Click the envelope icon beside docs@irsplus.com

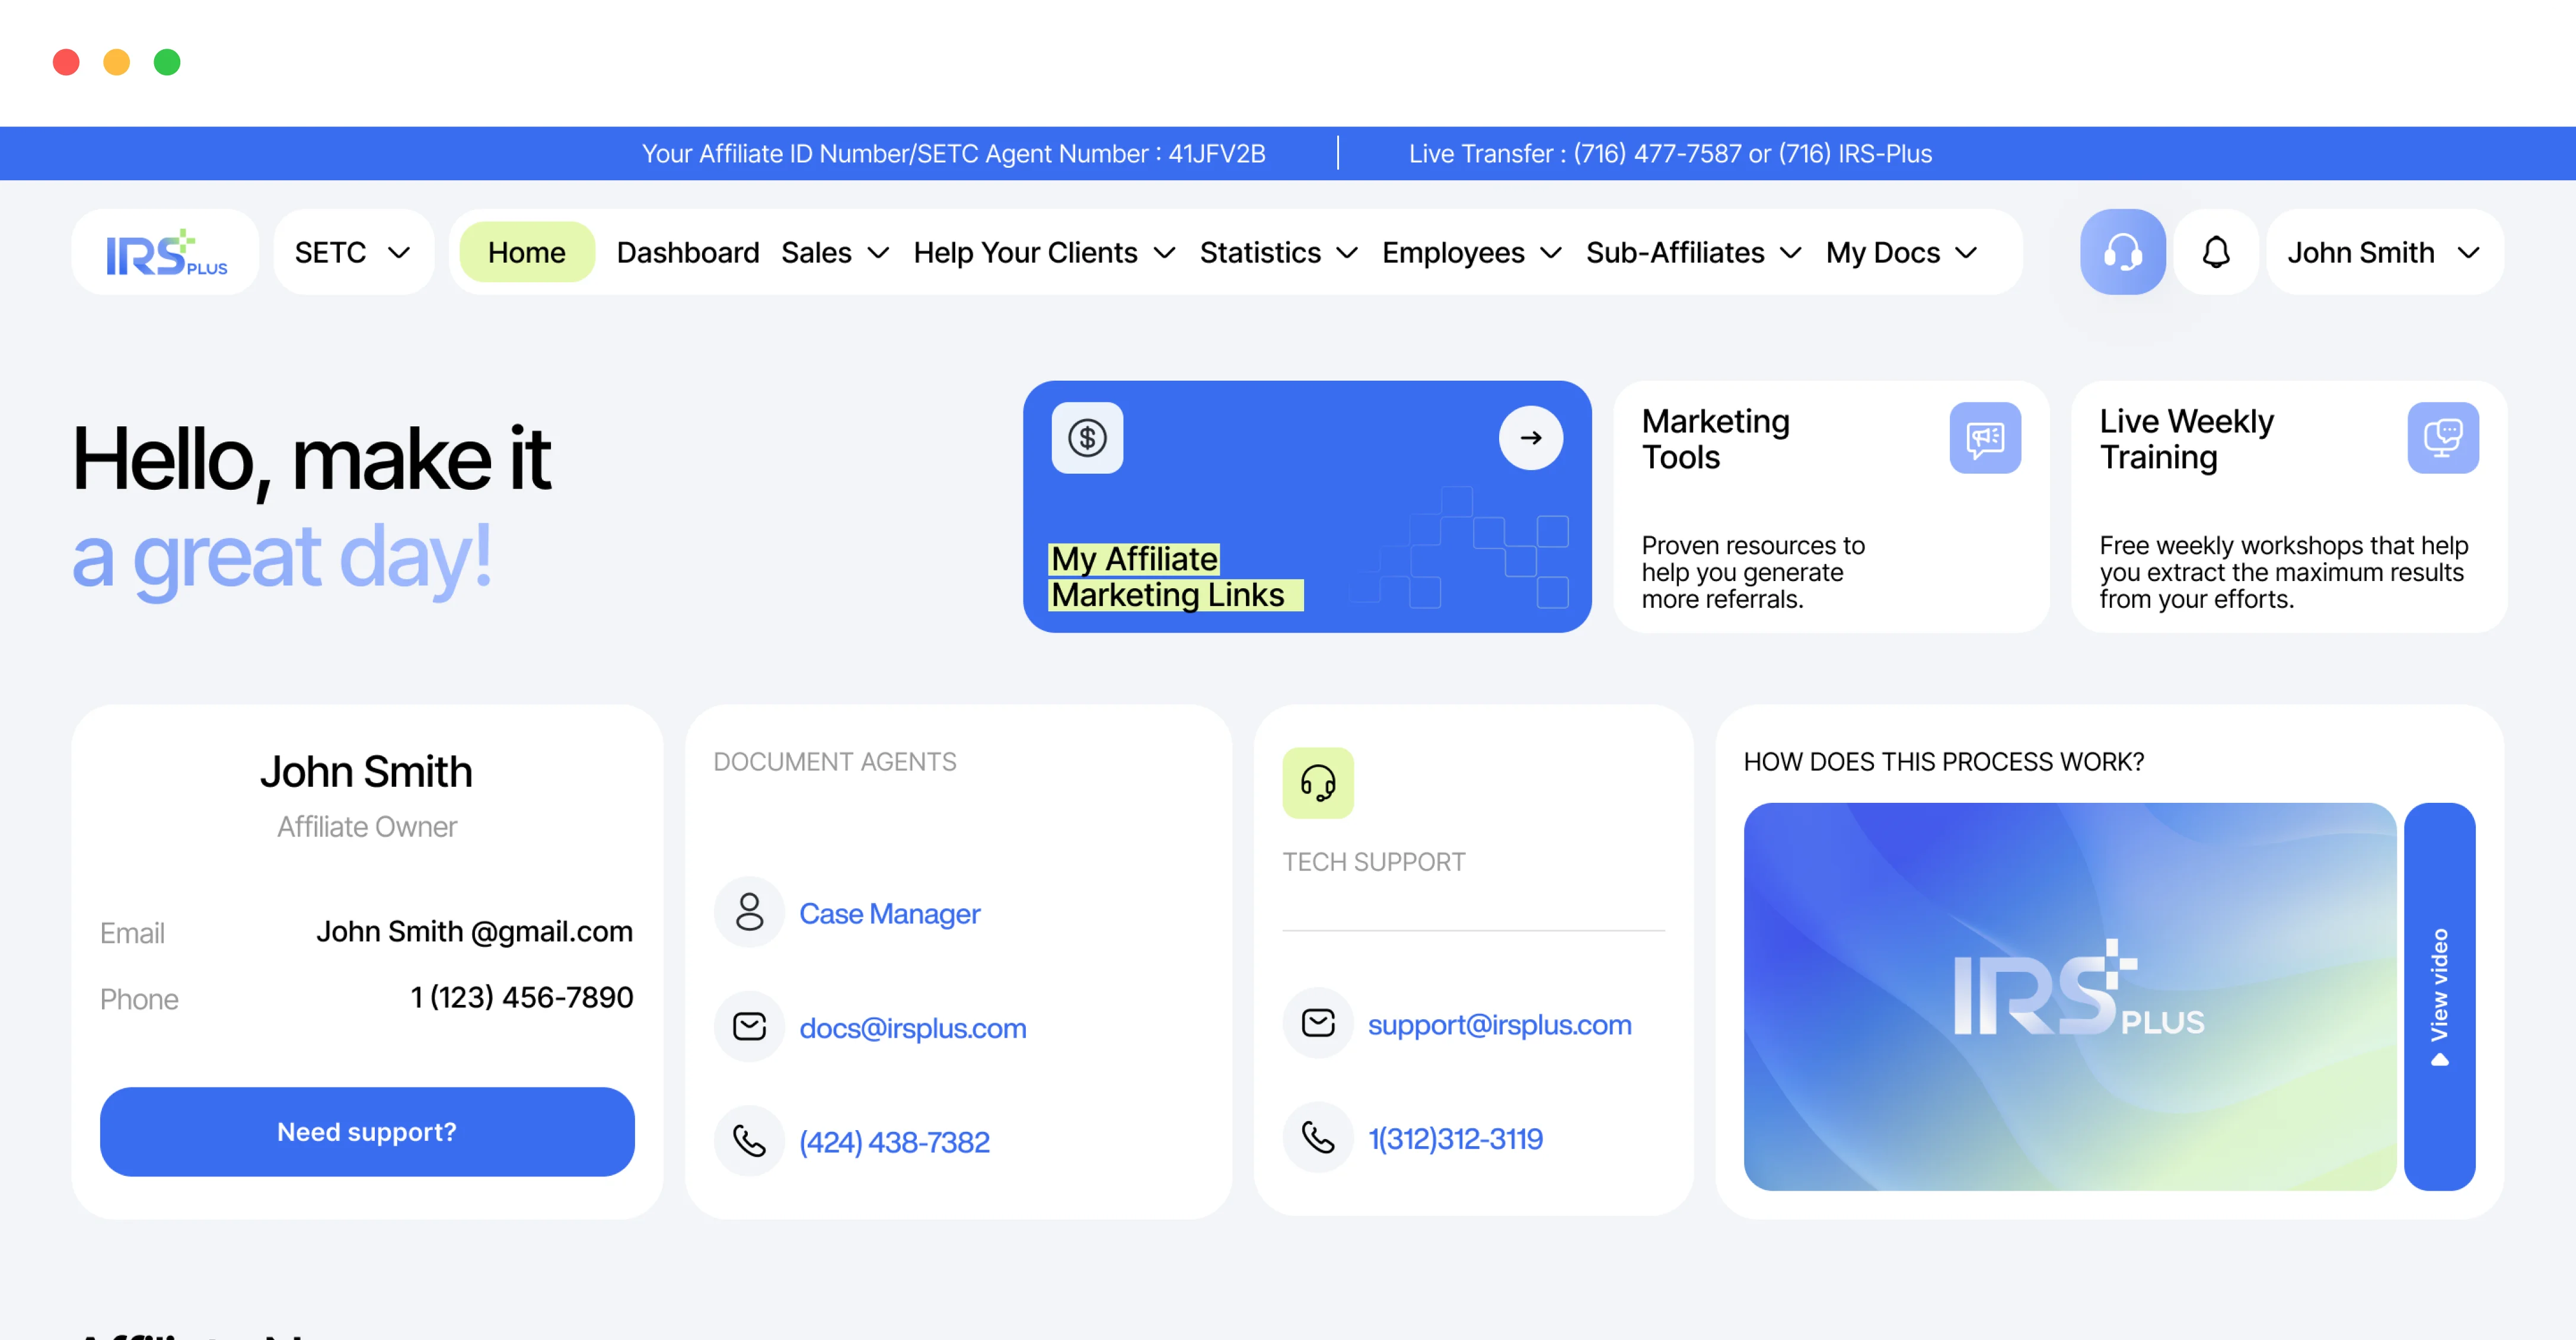tap(749, 1027)
